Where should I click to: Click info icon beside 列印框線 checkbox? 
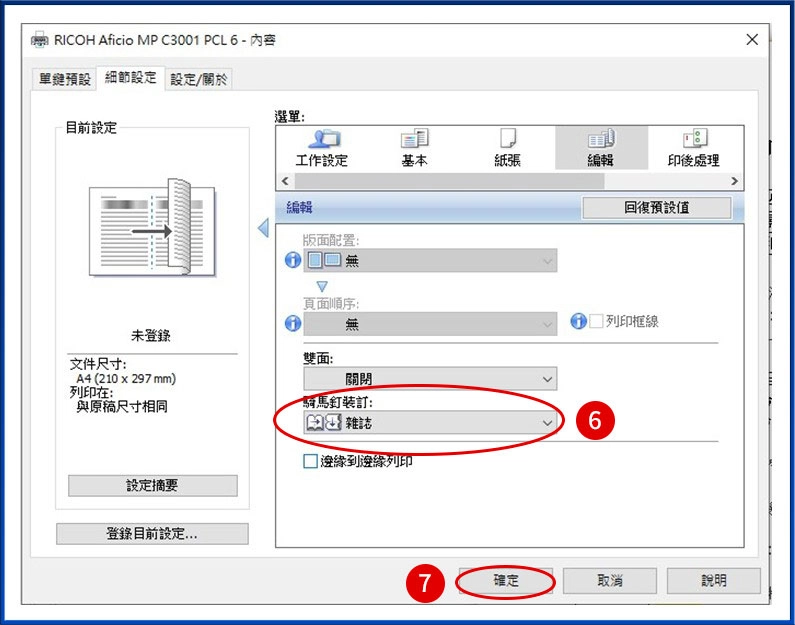click(578, 320)
